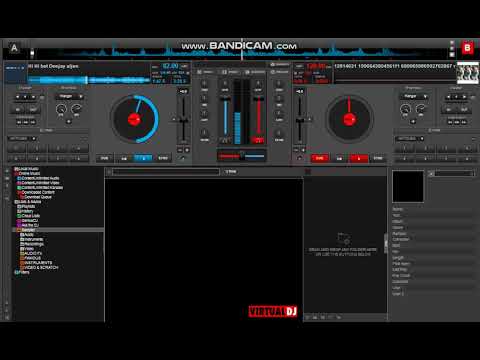Click the deck A pitch slider

pyautogui.click(x=183, y=120)
